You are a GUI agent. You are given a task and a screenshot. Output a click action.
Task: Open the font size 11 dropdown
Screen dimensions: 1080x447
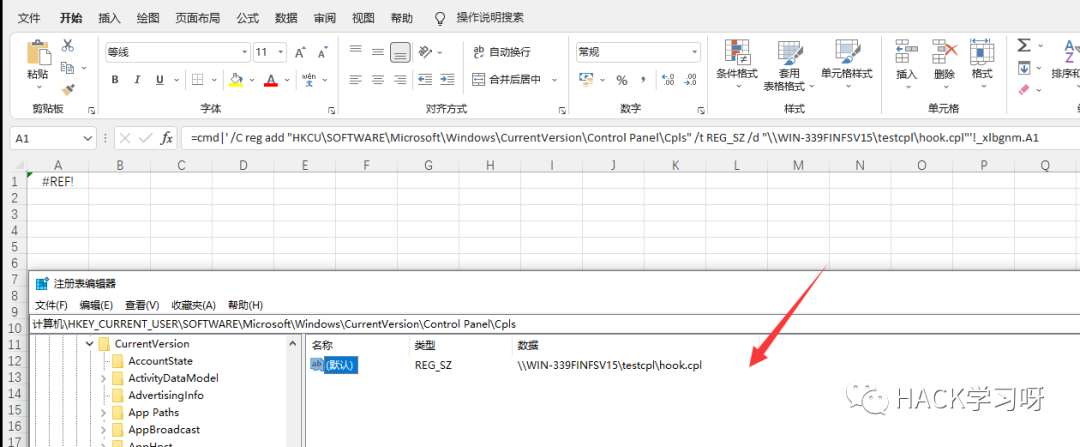(x=280, y=52)
